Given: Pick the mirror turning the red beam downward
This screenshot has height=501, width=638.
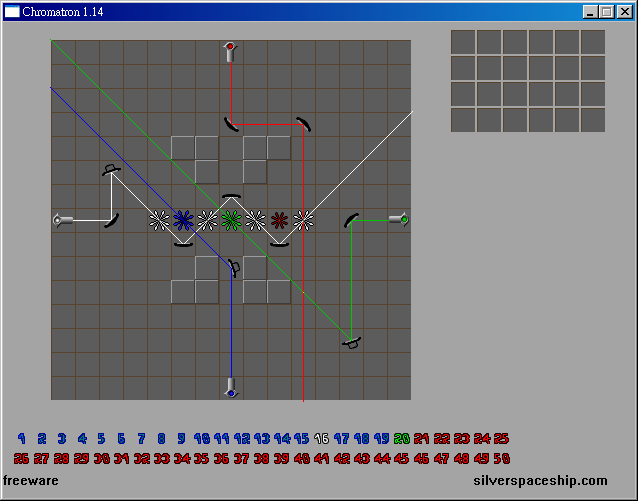Looking at the screenshot, I should click(304, 124).
